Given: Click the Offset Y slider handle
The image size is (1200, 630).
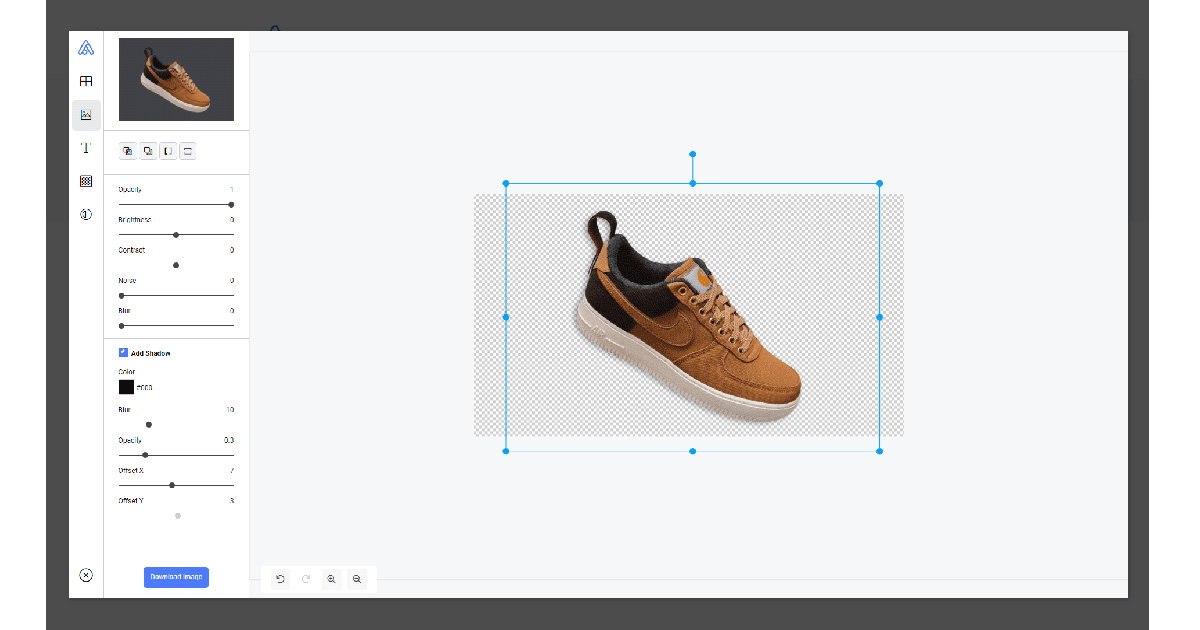Looking at the screenshot, I should pyautogui.click(x=178, y=516).
